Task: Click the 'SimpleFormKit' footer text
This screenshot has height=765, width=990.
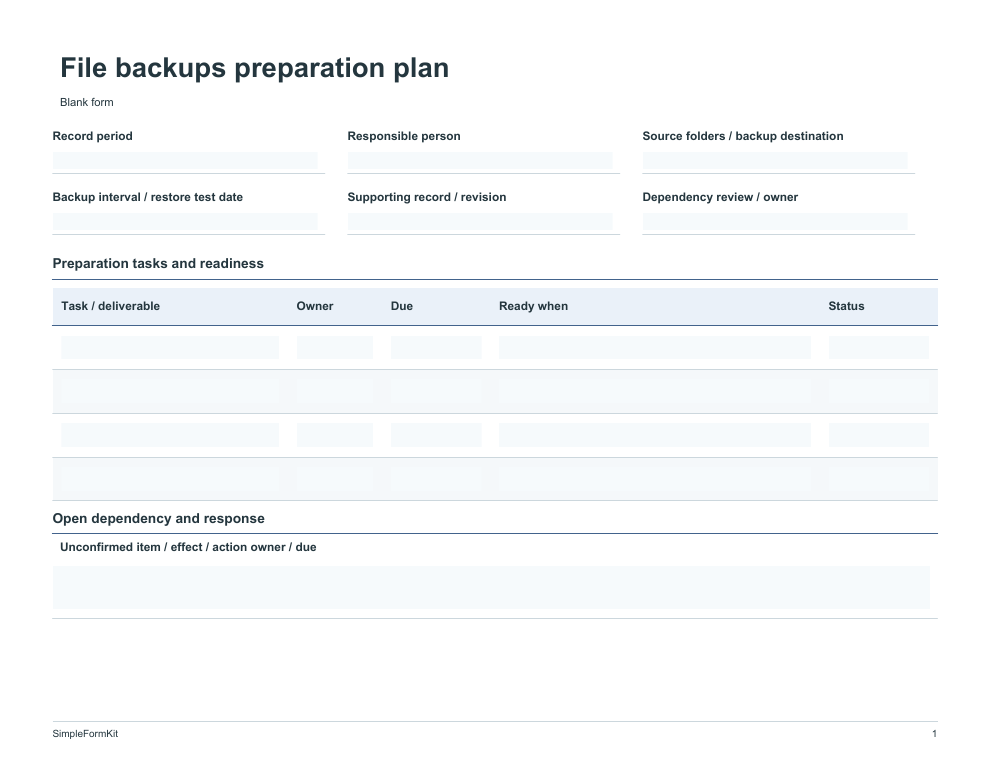Action: pos(85,733)
